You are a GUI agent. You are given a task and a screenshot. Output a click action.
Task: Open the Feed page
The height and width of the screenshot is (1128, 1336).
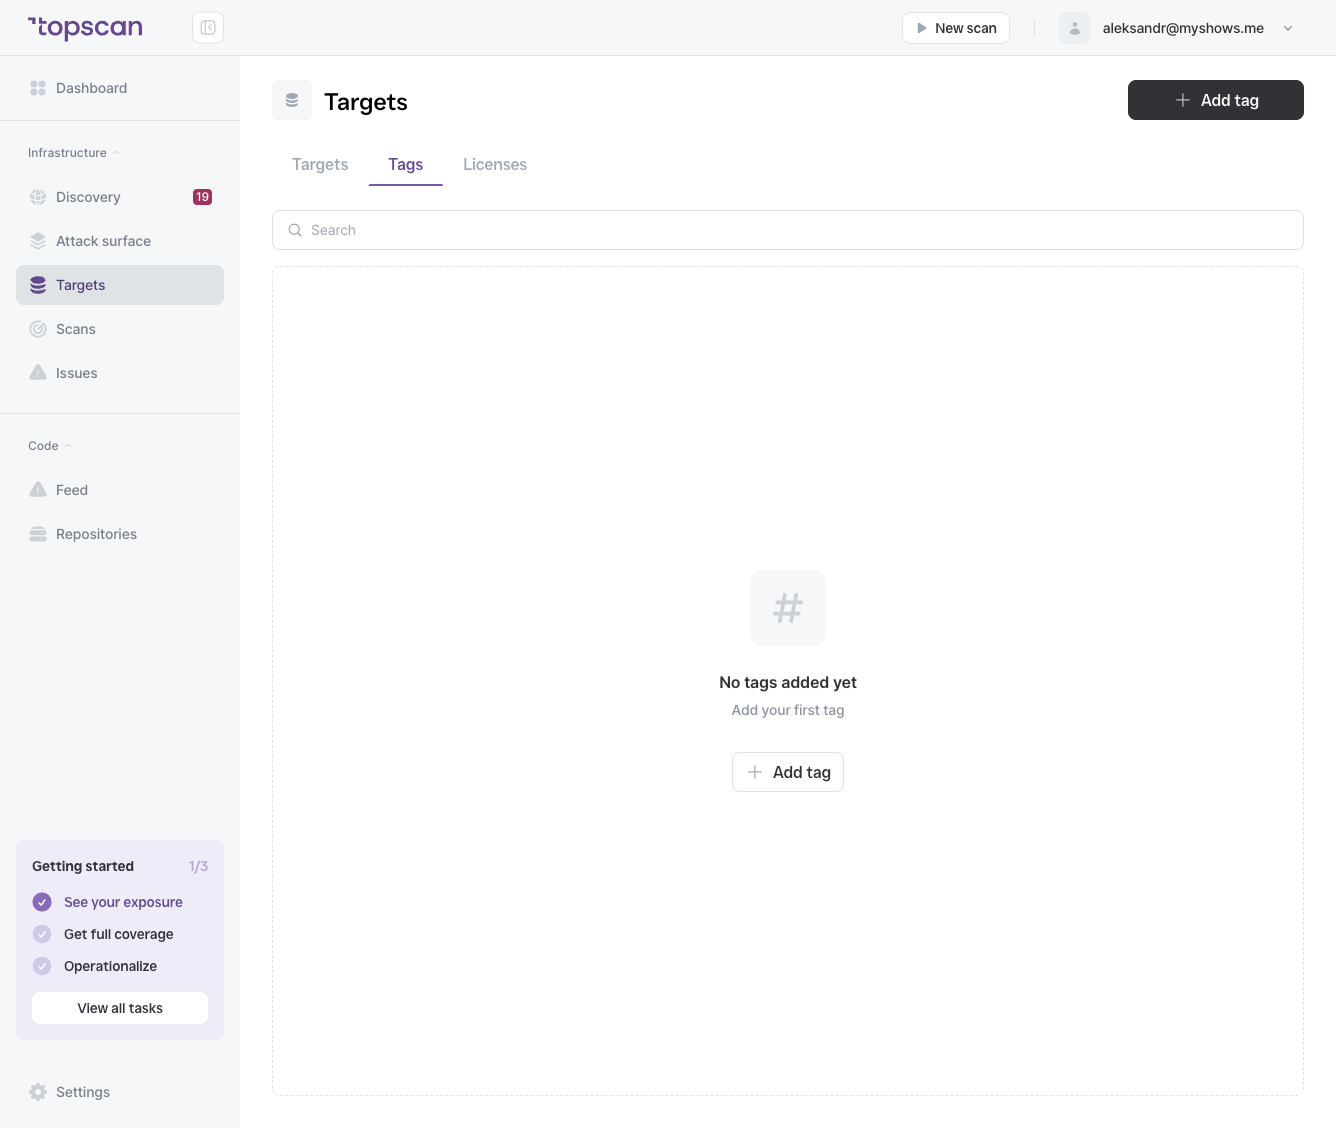click(x=120, y=490)
